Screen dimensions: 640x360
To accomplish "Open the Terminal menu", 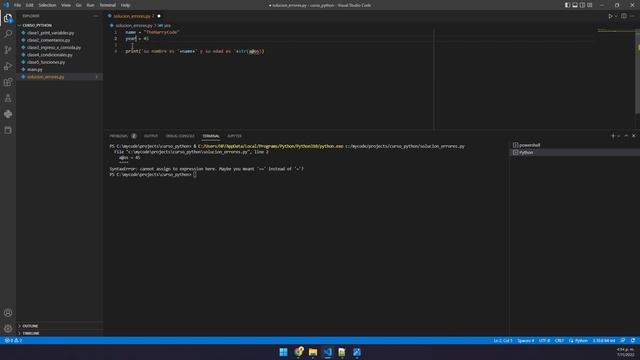I will click(107, 5).
